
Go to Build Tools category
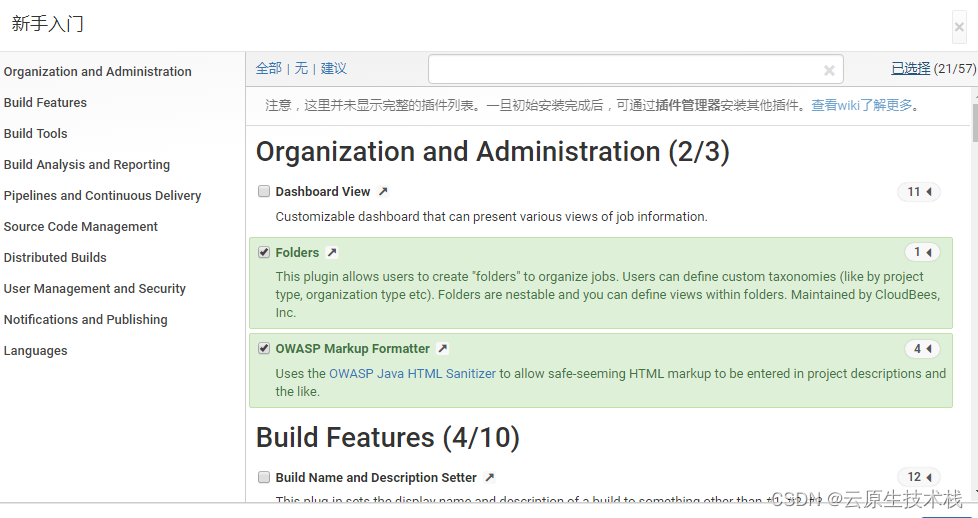[36, 133]
